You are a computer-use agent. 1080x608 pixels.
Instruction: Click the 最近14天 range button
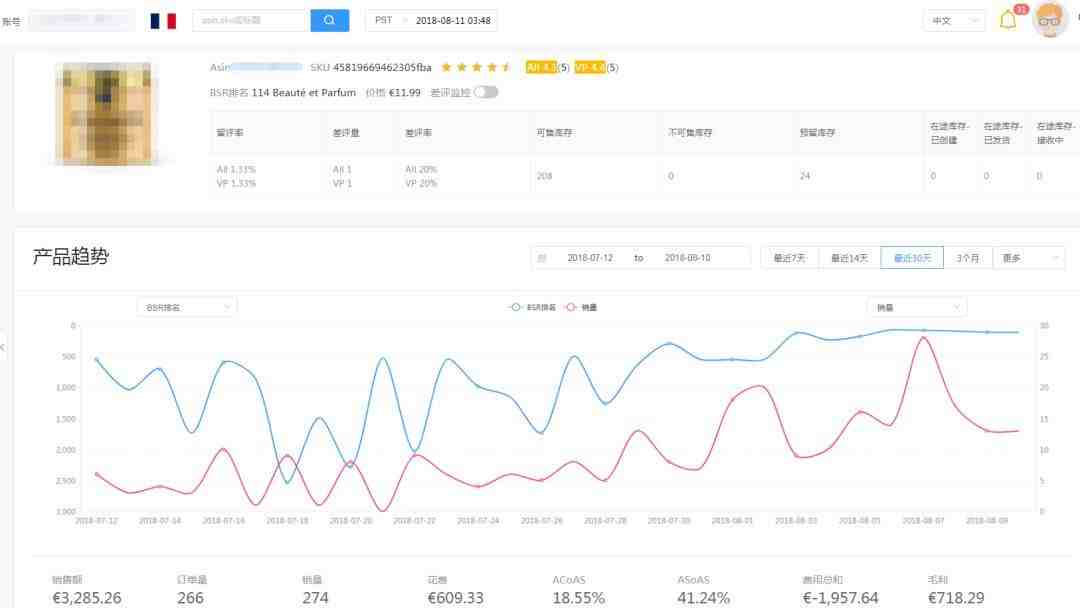[x=850, y=258]
